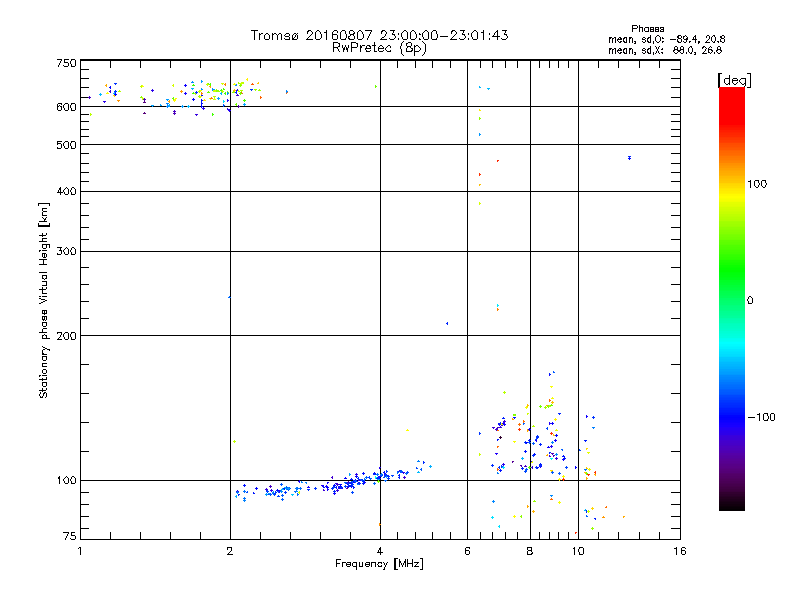Click the x-axis tick label '6'
The image size is (800, 600).
pyautogui.click(x=467, y=551)
